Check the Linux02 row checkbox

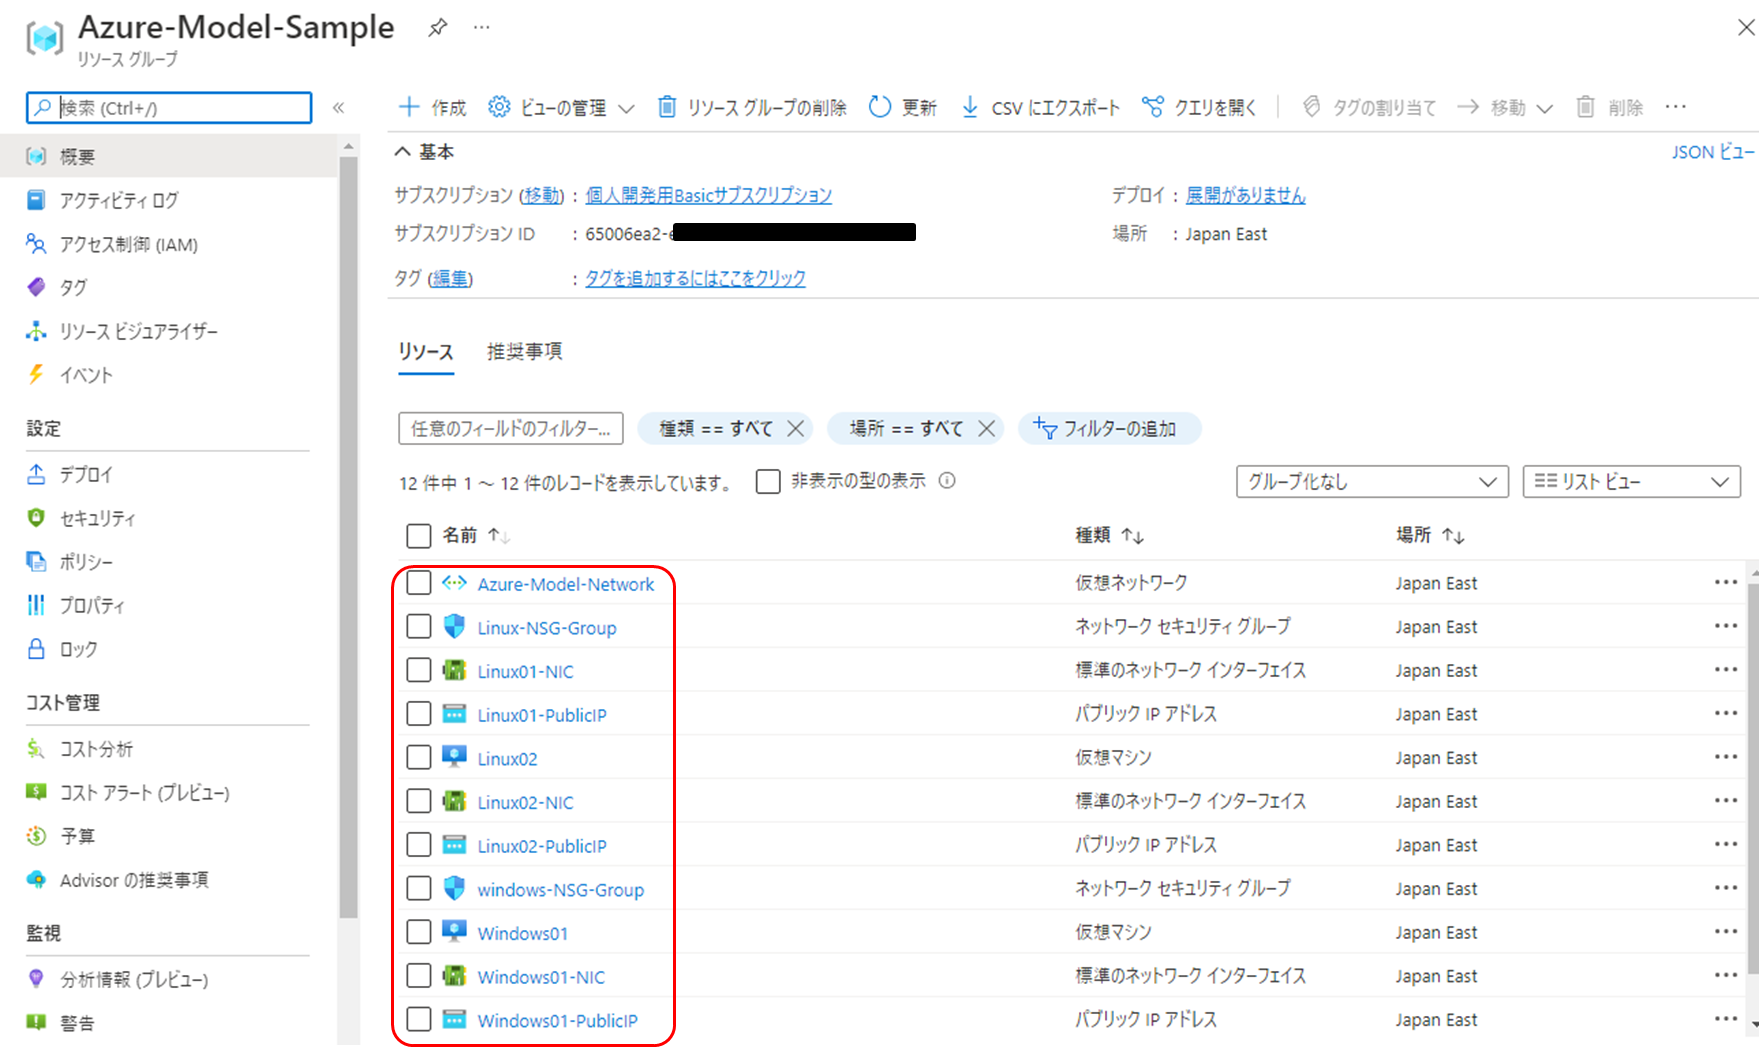coord(419,758)
